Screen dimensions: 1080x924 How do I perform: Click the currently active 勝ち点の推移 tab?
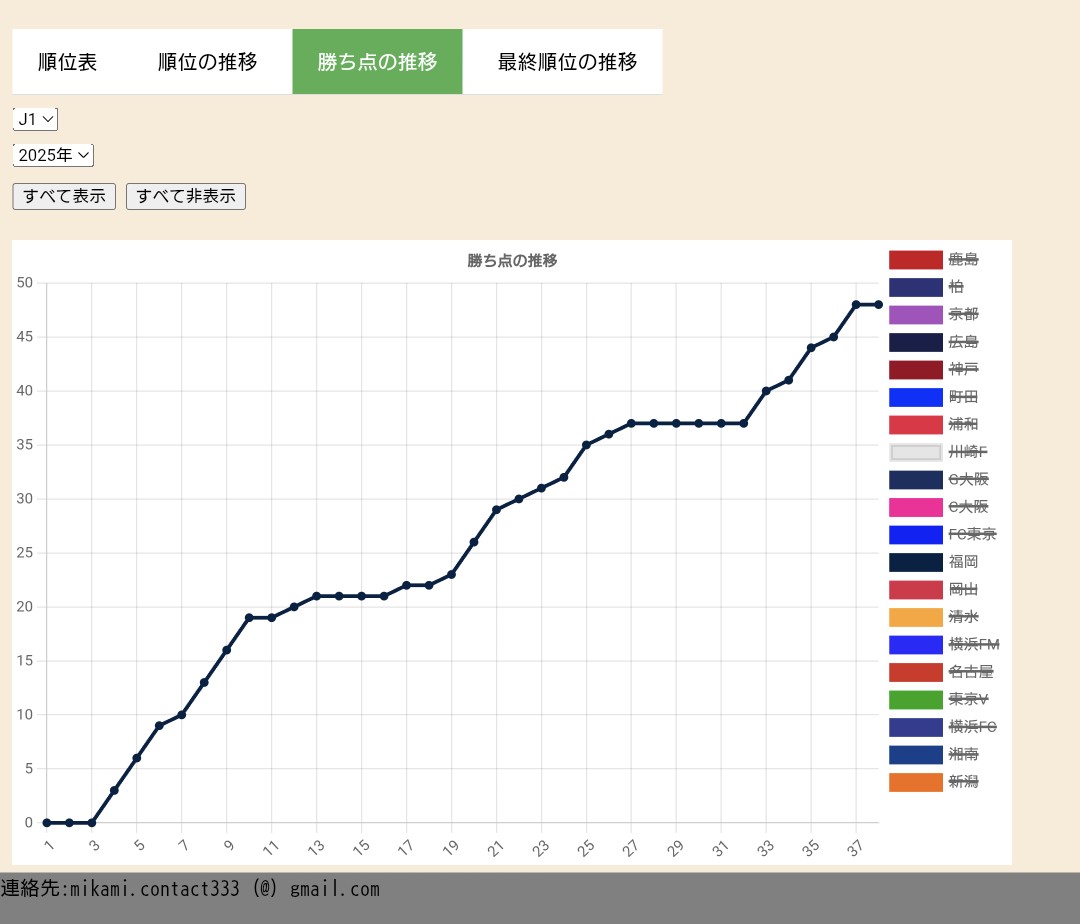[377, 62]
